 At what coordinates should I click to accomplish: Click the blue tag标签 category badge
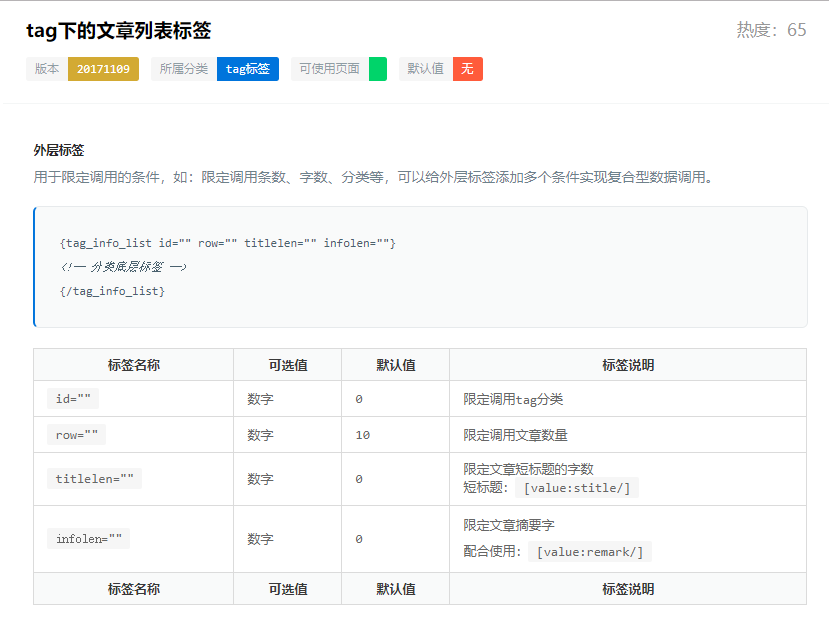[247, 69]
